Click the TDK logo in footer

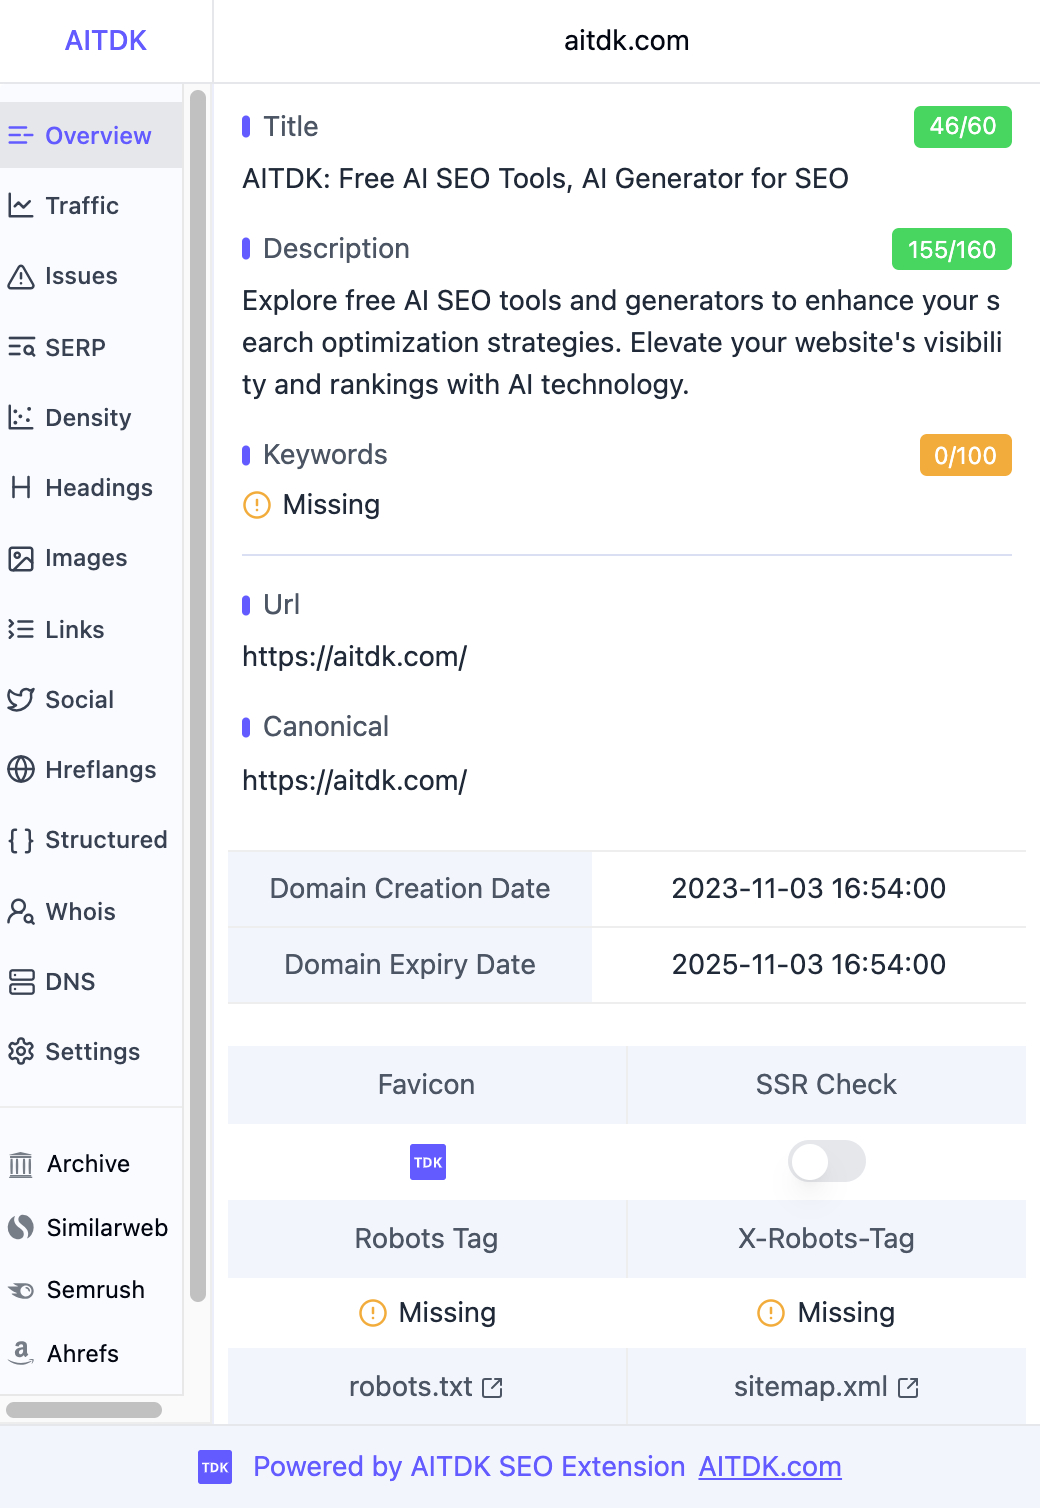coord(215,1467)
